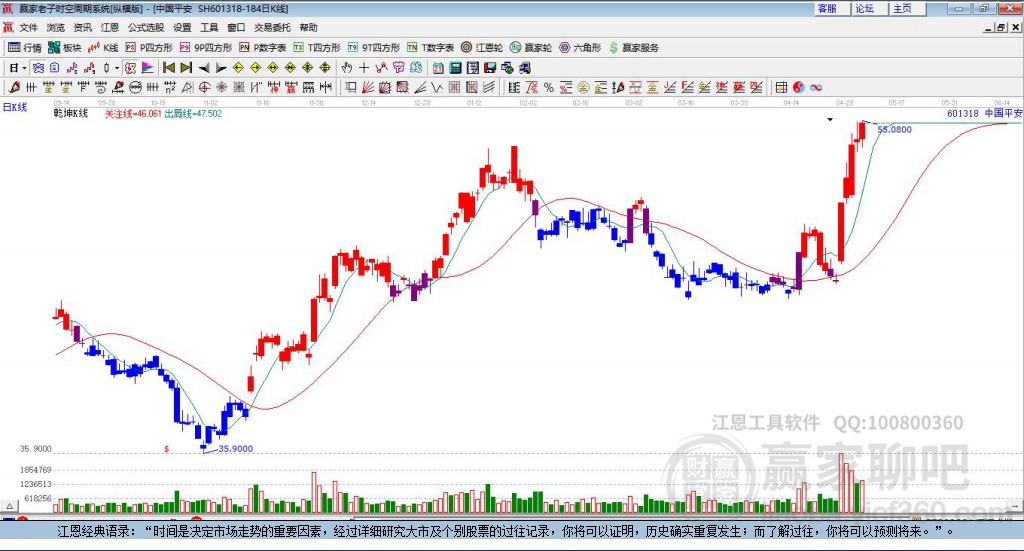Click the small black triangle marker above peak

click(x=830, y=119)
